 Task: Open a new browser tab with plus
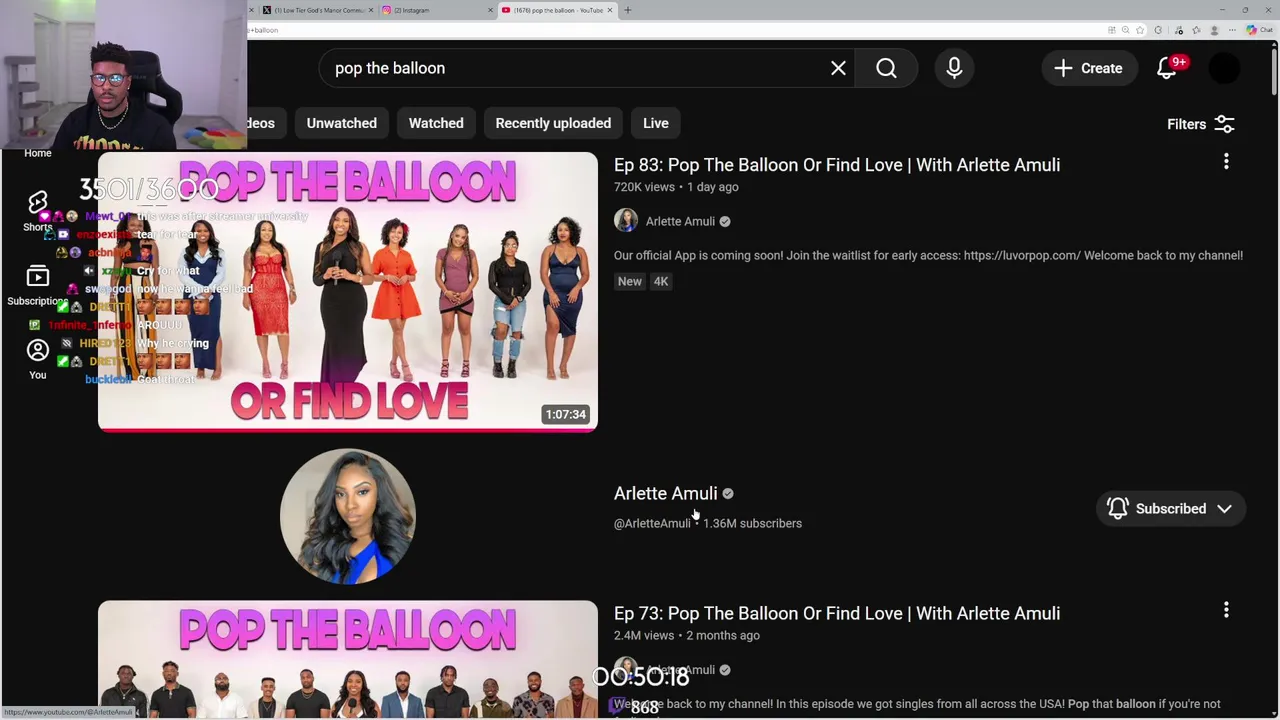tap(627, 10)
